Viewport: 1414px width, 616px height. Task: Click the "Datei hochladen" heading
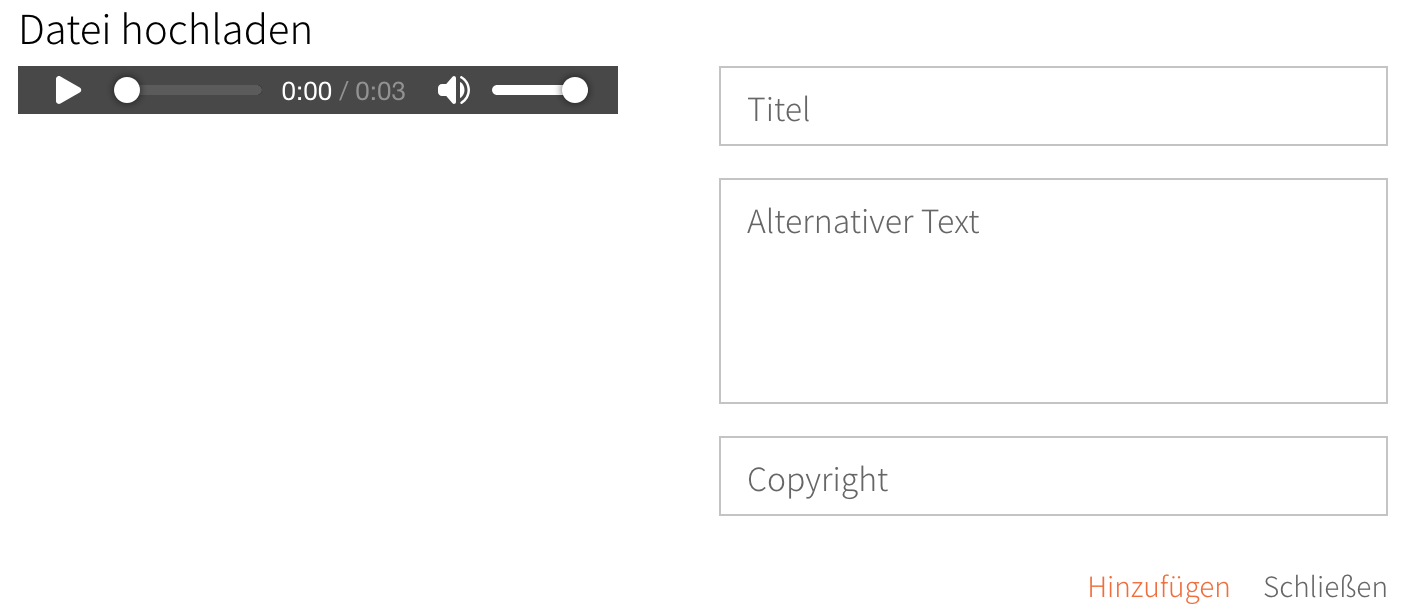166,30
